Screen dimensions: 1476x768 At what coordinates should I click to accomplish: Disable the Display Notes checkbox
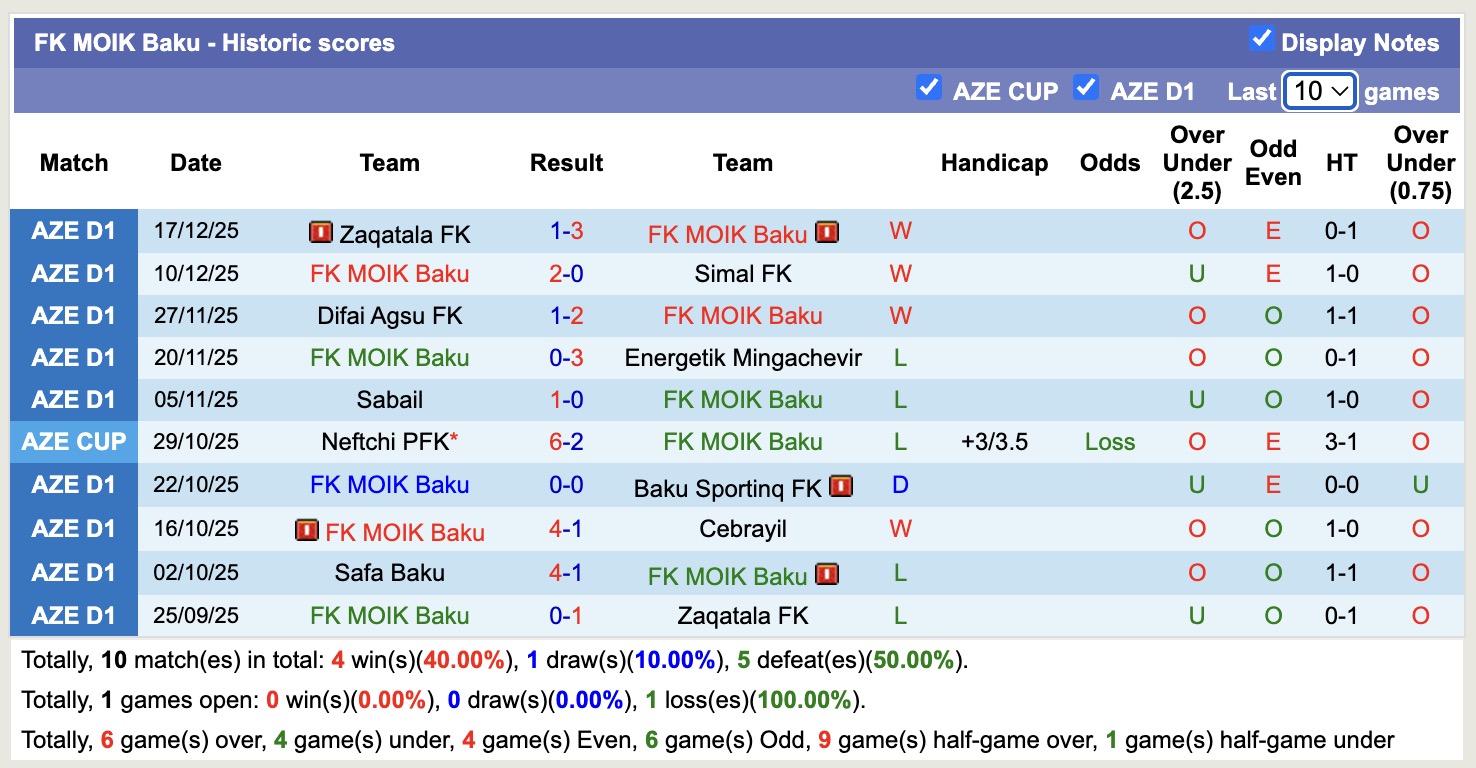pyautogui.click(x=1258, y=41)
